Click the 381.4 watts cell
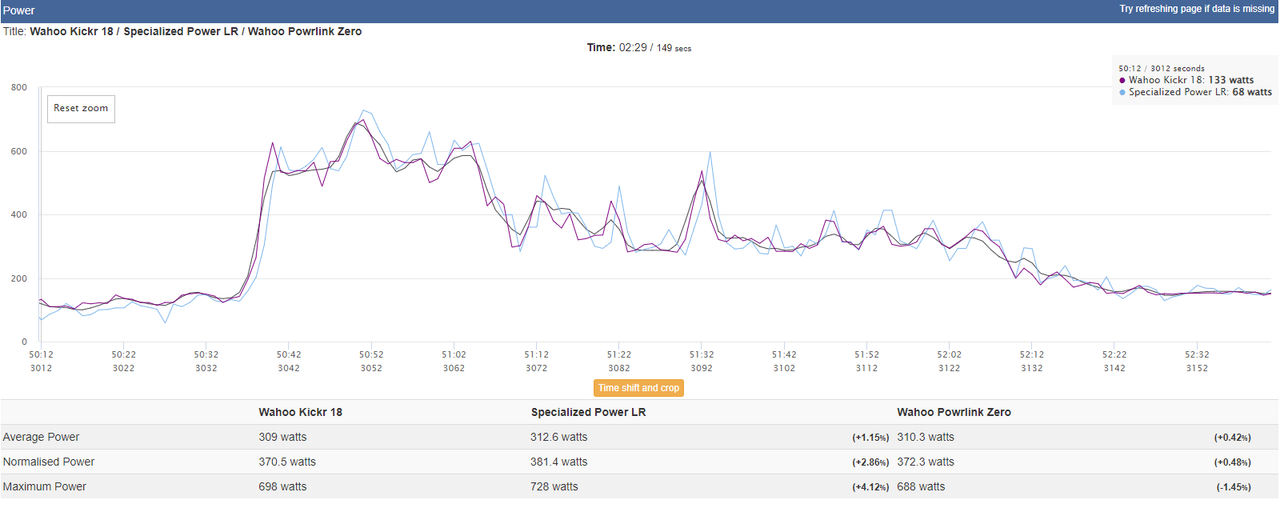Screen dimensions: 1280x508 (x=559, y=462)
